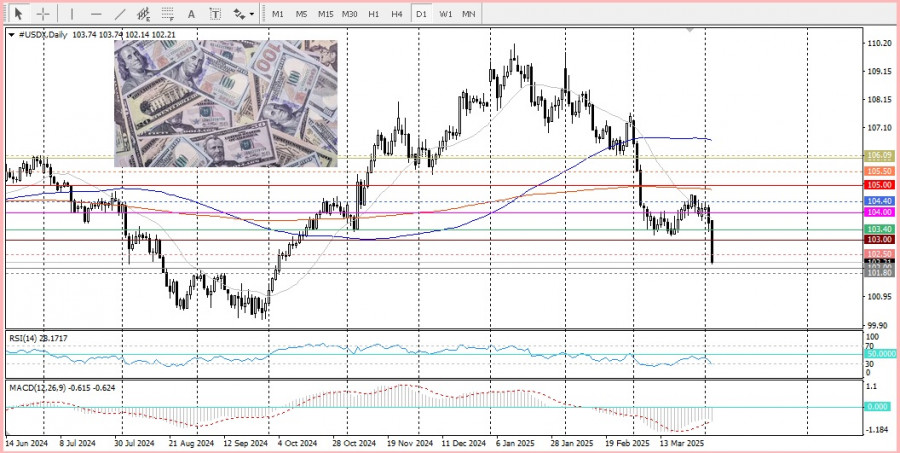Pick the horizontal line drawing tool
Image resolution: width=900 pixels, height=453 pixels.
pos(96,14)
